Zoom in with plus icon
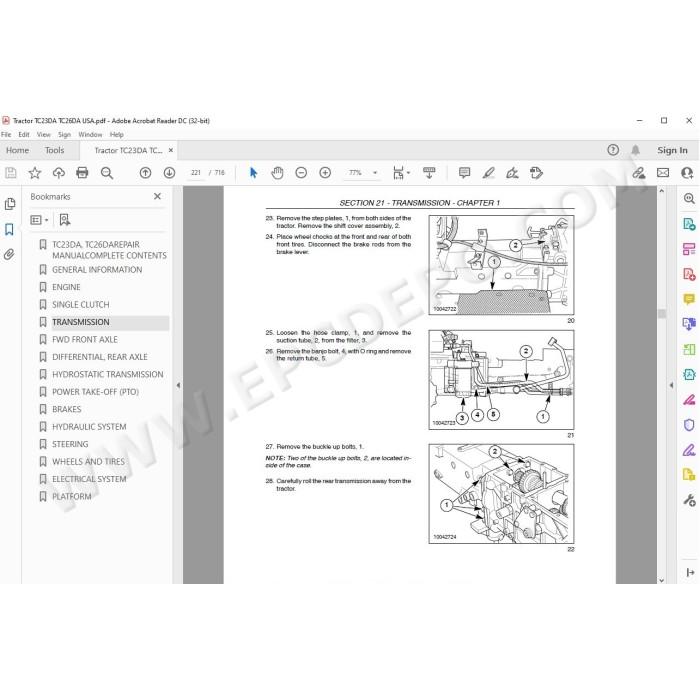Image resolution: width=700 pixels, height=700 pixels. (x=325, y=173)
